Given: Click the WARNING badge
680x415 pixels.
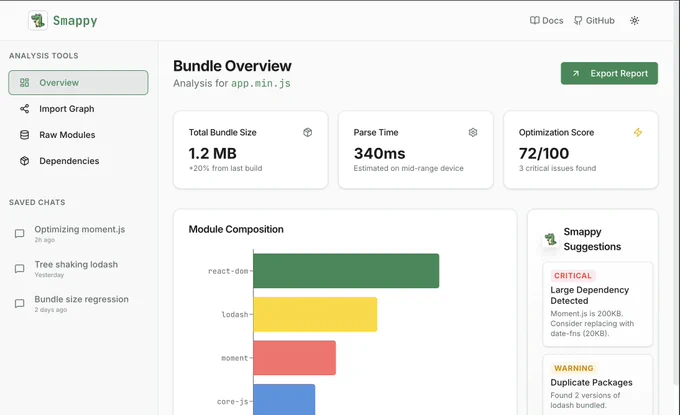Looking at the screenshot, I should click(573, 368).
